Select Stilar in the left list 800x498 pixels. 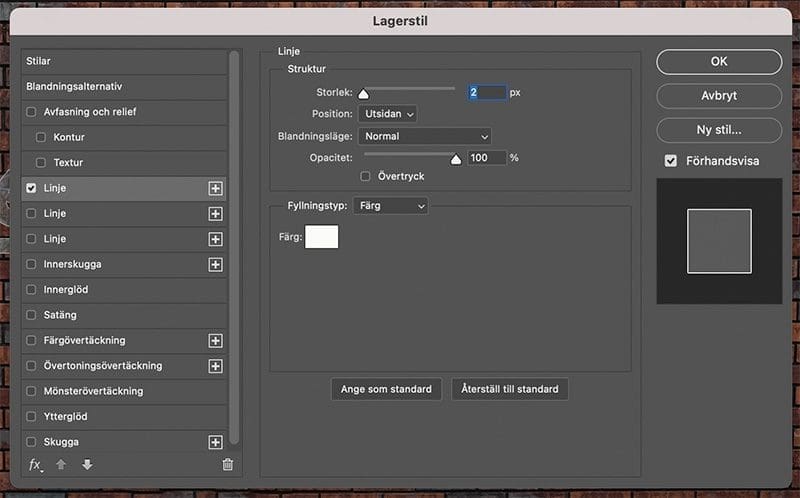pyautogui.click(x=124, y=61)
